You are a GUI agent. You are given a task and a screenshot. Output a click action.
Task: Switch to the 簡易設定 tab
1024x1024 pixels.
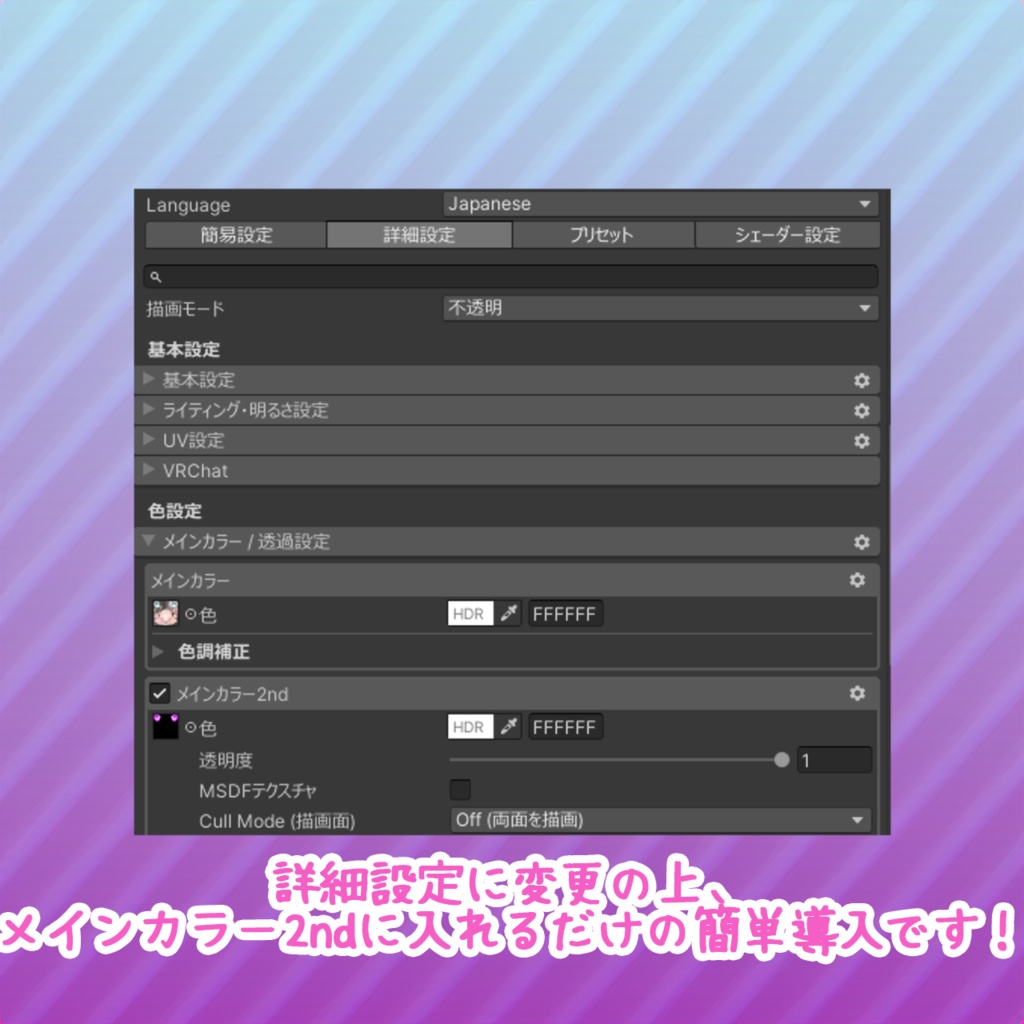tap(234, 235)
